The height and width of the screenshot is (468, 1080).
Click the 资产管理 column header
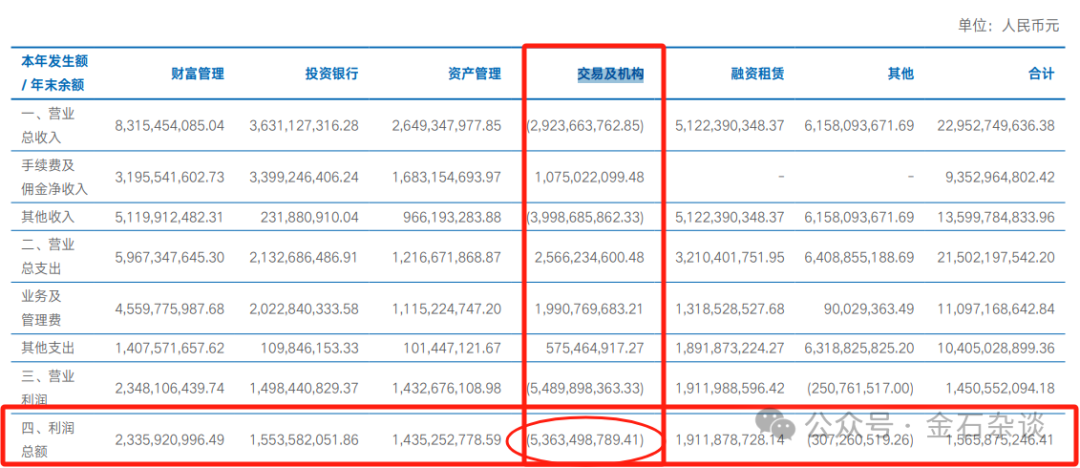[475, 74]
